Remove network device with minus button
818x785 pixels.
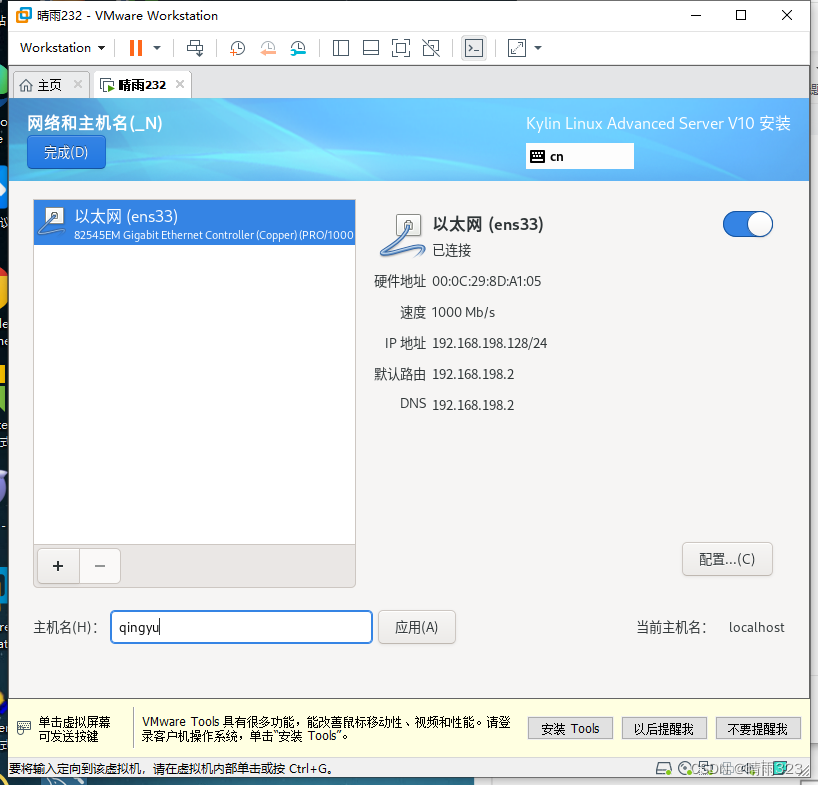click(100, 566)
